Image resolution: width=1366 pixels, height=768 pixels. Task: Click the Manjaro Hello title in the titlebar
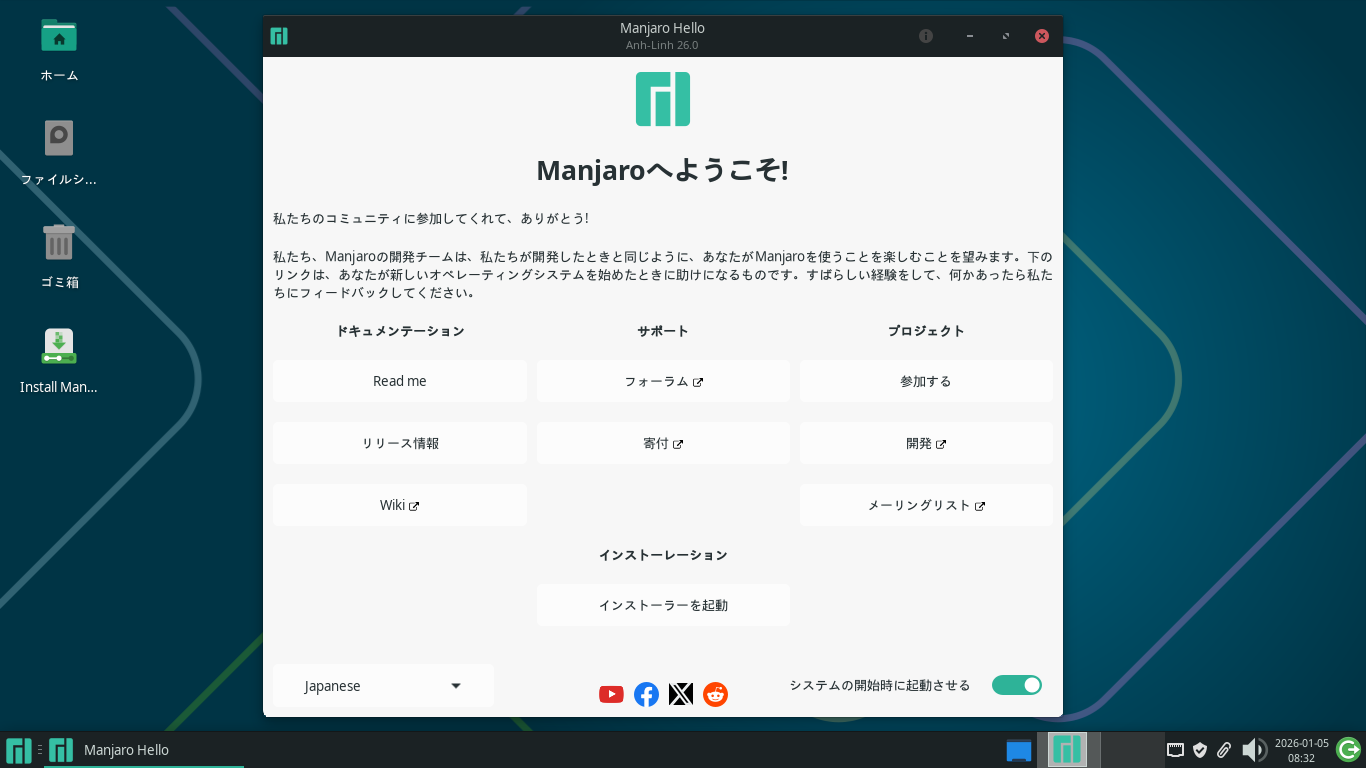click(x=662, y=28)
